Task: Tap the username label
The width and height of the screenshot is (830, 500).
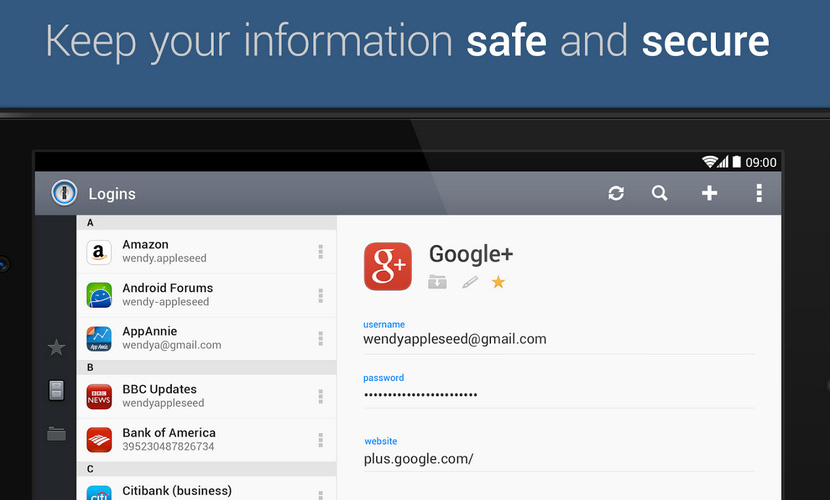Action: click(384, 324)
